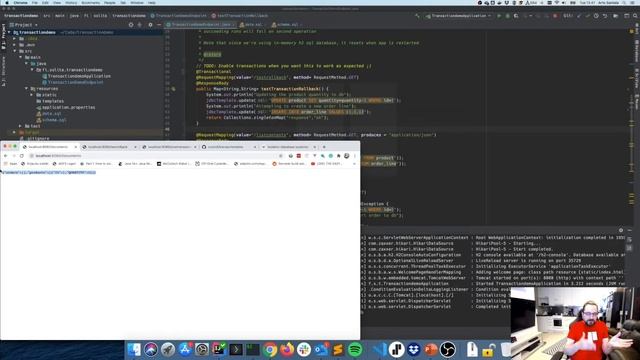Click IntelliJ Search Everywhere magnifier icon
The width and height of the screenshot is (640, 360).
pyautogui.click(x=636, y=16)
